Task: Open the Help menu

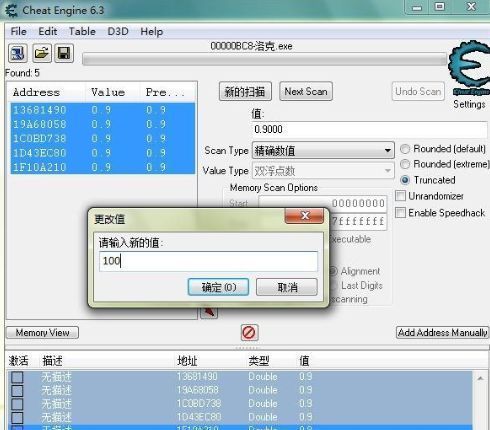Action: coord(152,32)
